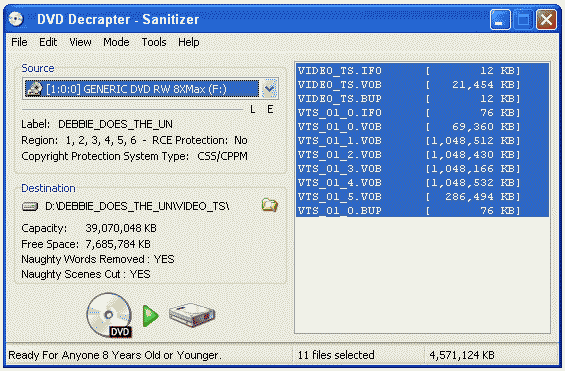Open the View menu
565x371 pixels.
tap(80, 42)
